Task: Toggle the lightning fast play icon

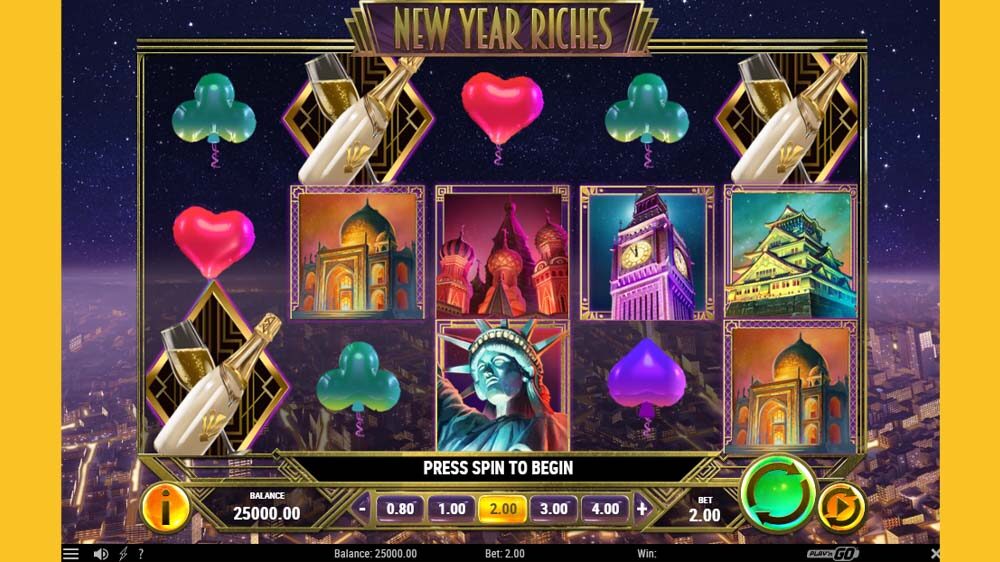Action: coord(123,554)
